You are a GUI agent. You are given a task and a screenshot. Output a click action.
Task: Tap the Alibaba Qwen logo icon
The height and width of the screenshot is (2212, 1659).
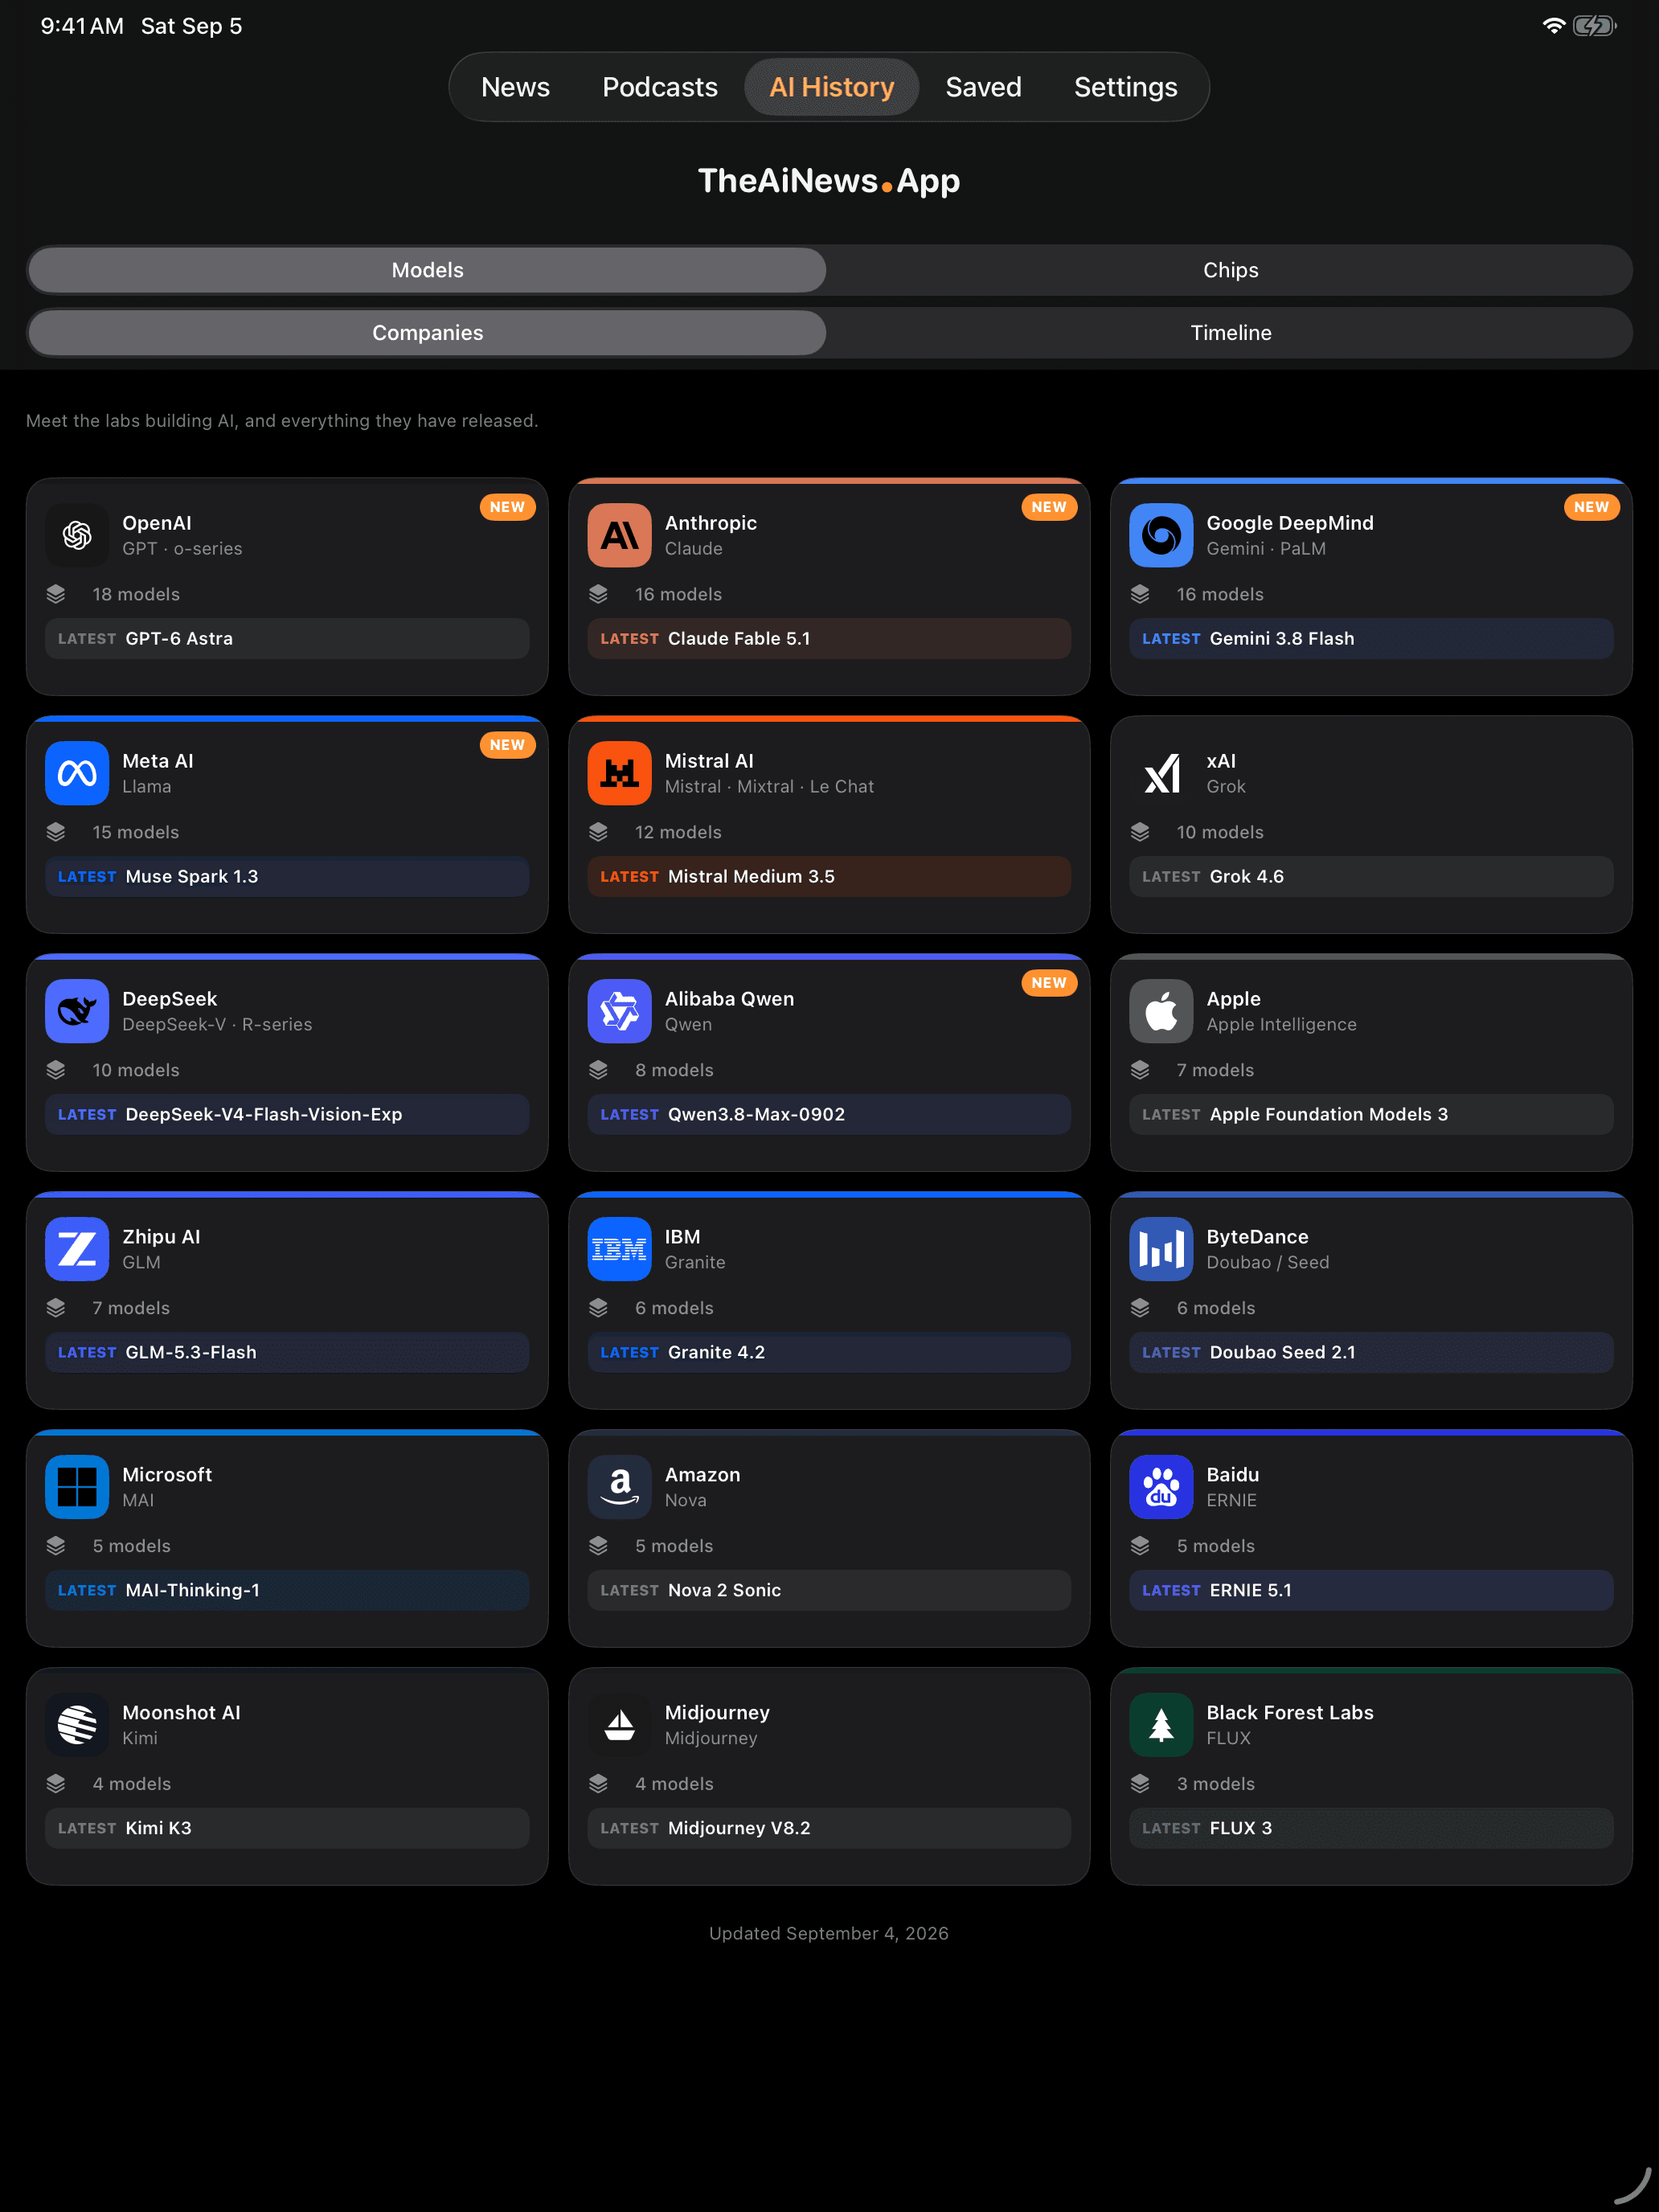619,1011
